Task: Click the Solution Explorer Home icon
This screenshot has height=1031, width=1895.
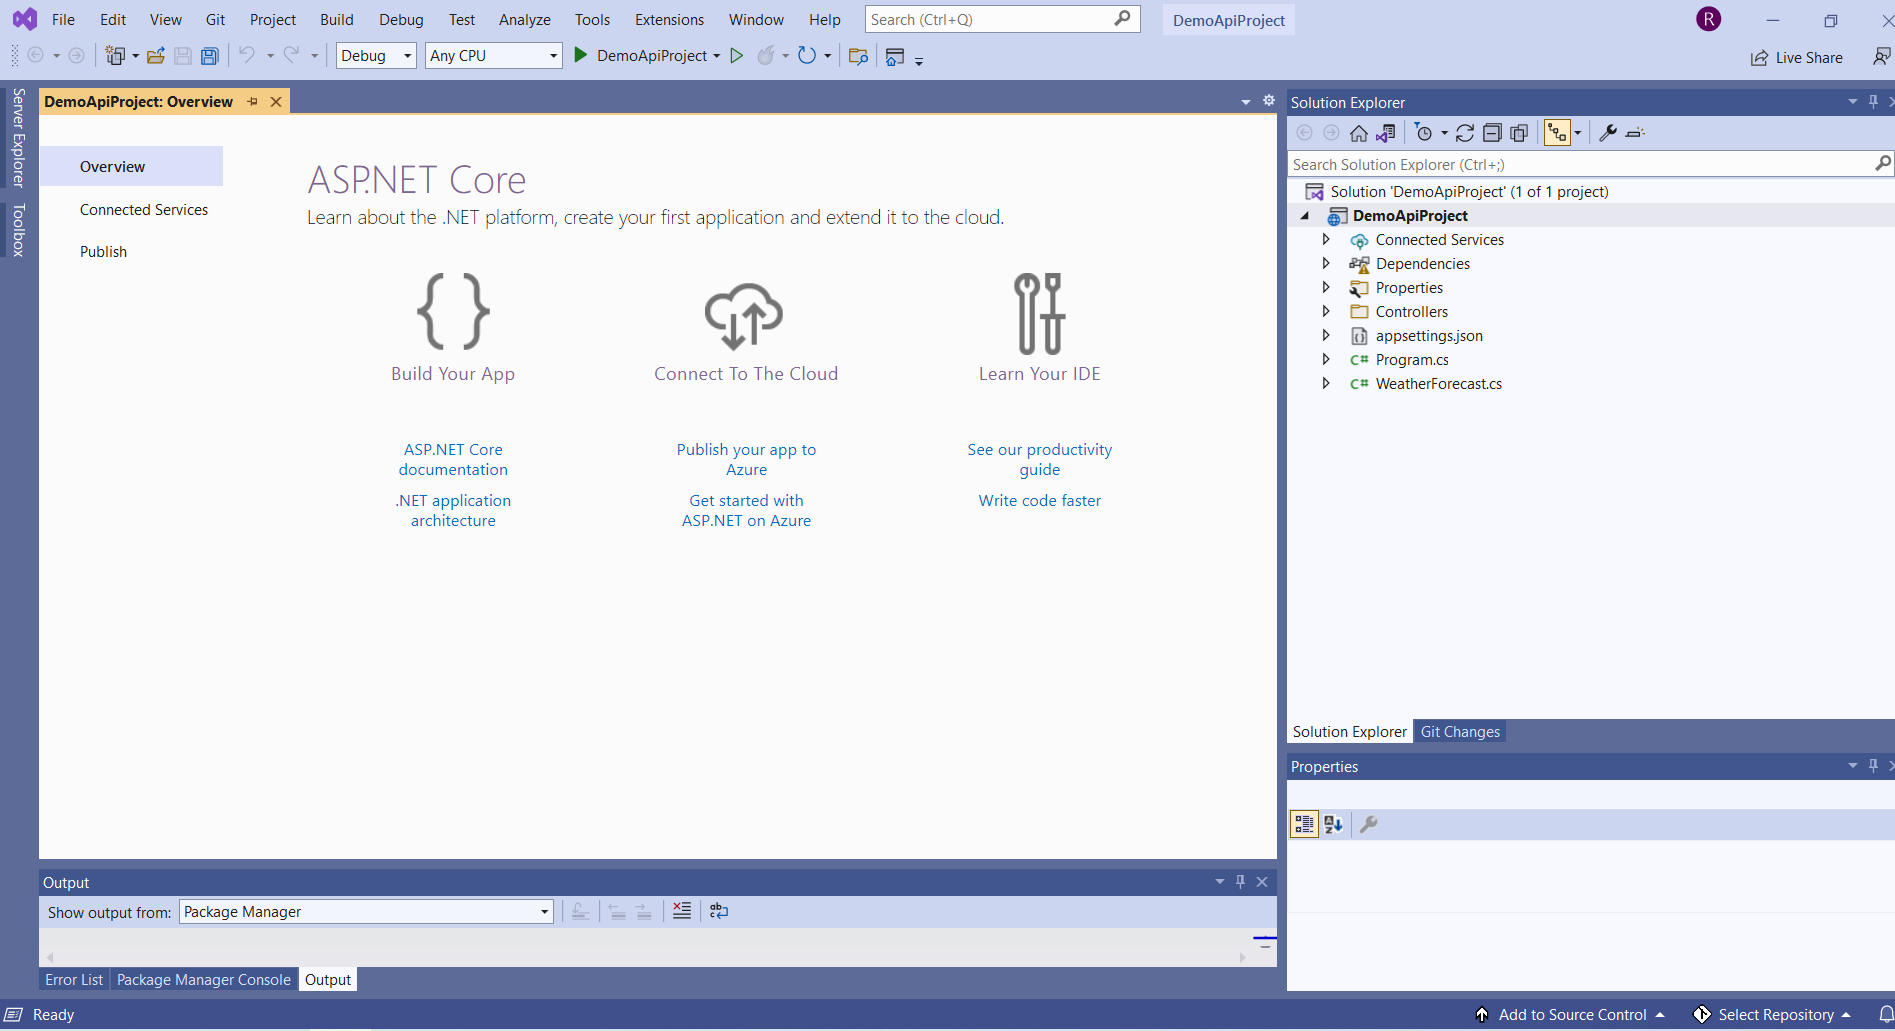Action: pos(1358,133)
